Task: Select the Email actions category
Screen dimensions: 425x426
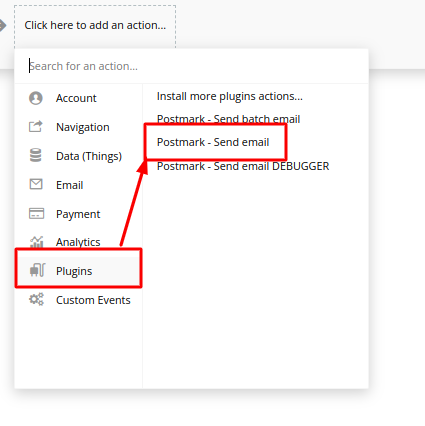Action: pos(69,185)
